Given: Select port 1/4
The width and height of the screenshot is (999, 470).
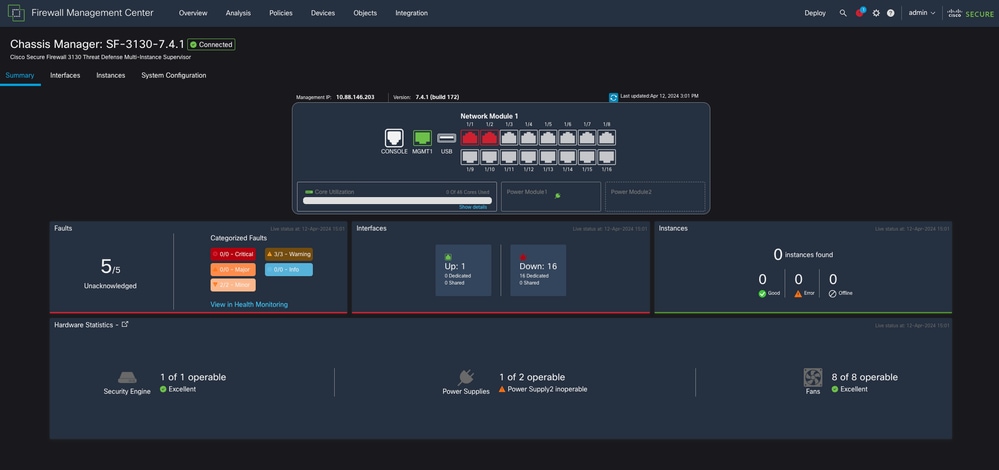Looking at the screenshot, I should coord(529,138).
